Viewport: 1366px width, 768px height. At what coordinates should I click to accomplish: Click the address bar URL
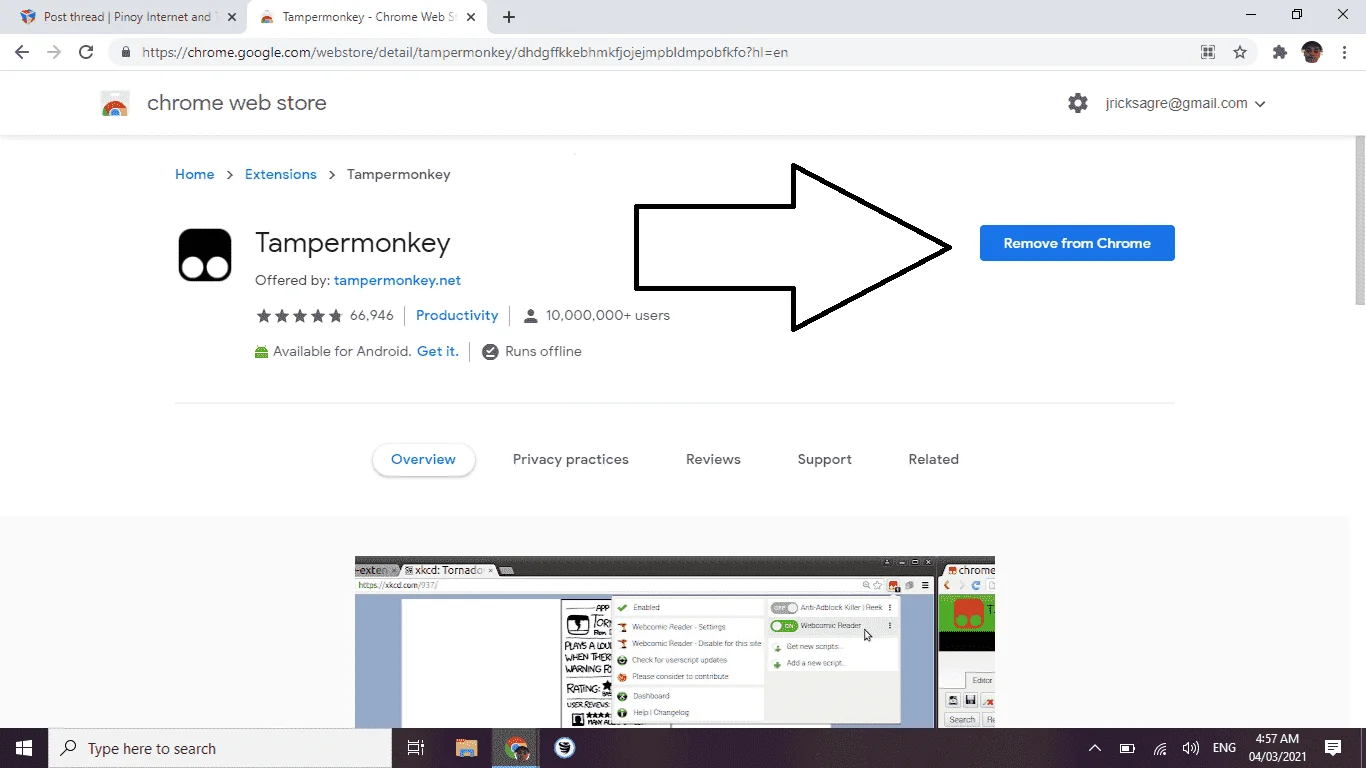[x=465, y=52]
